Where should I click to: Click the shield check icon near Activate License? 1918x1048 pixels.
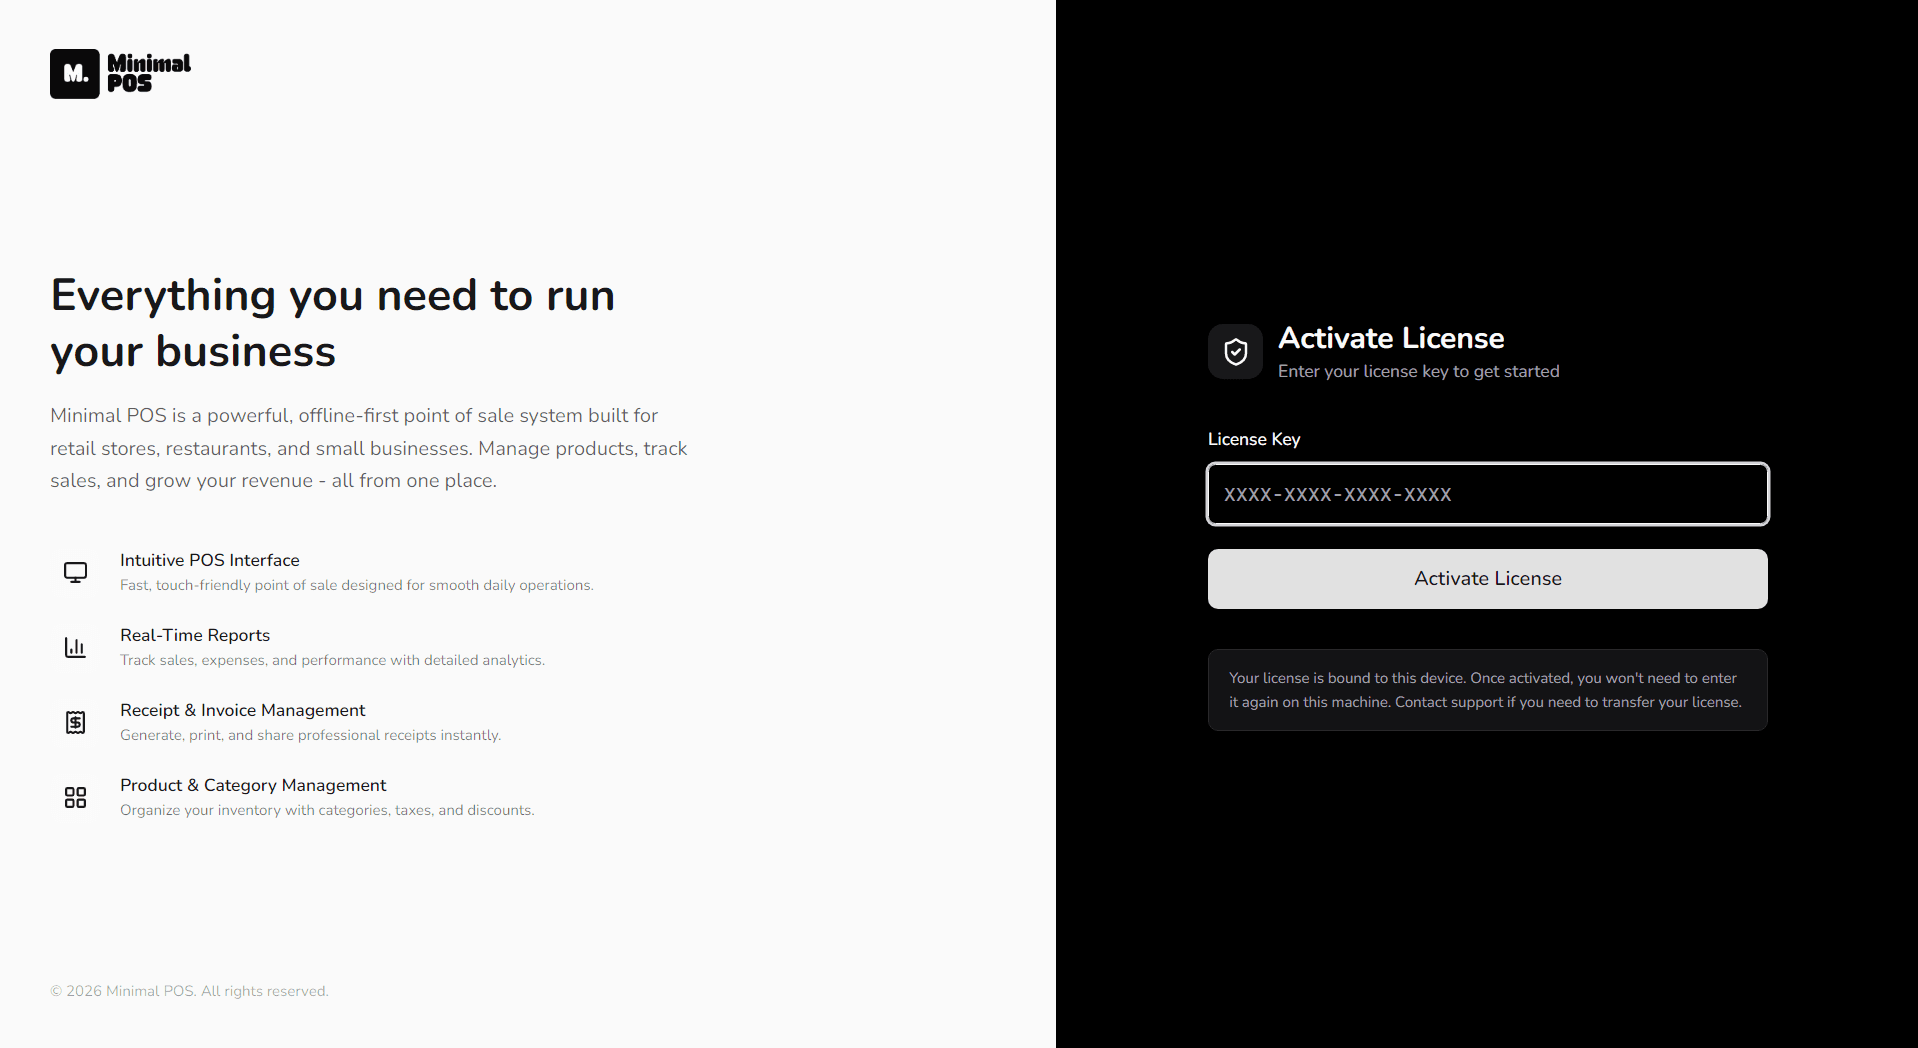(x=1235, y=352)
